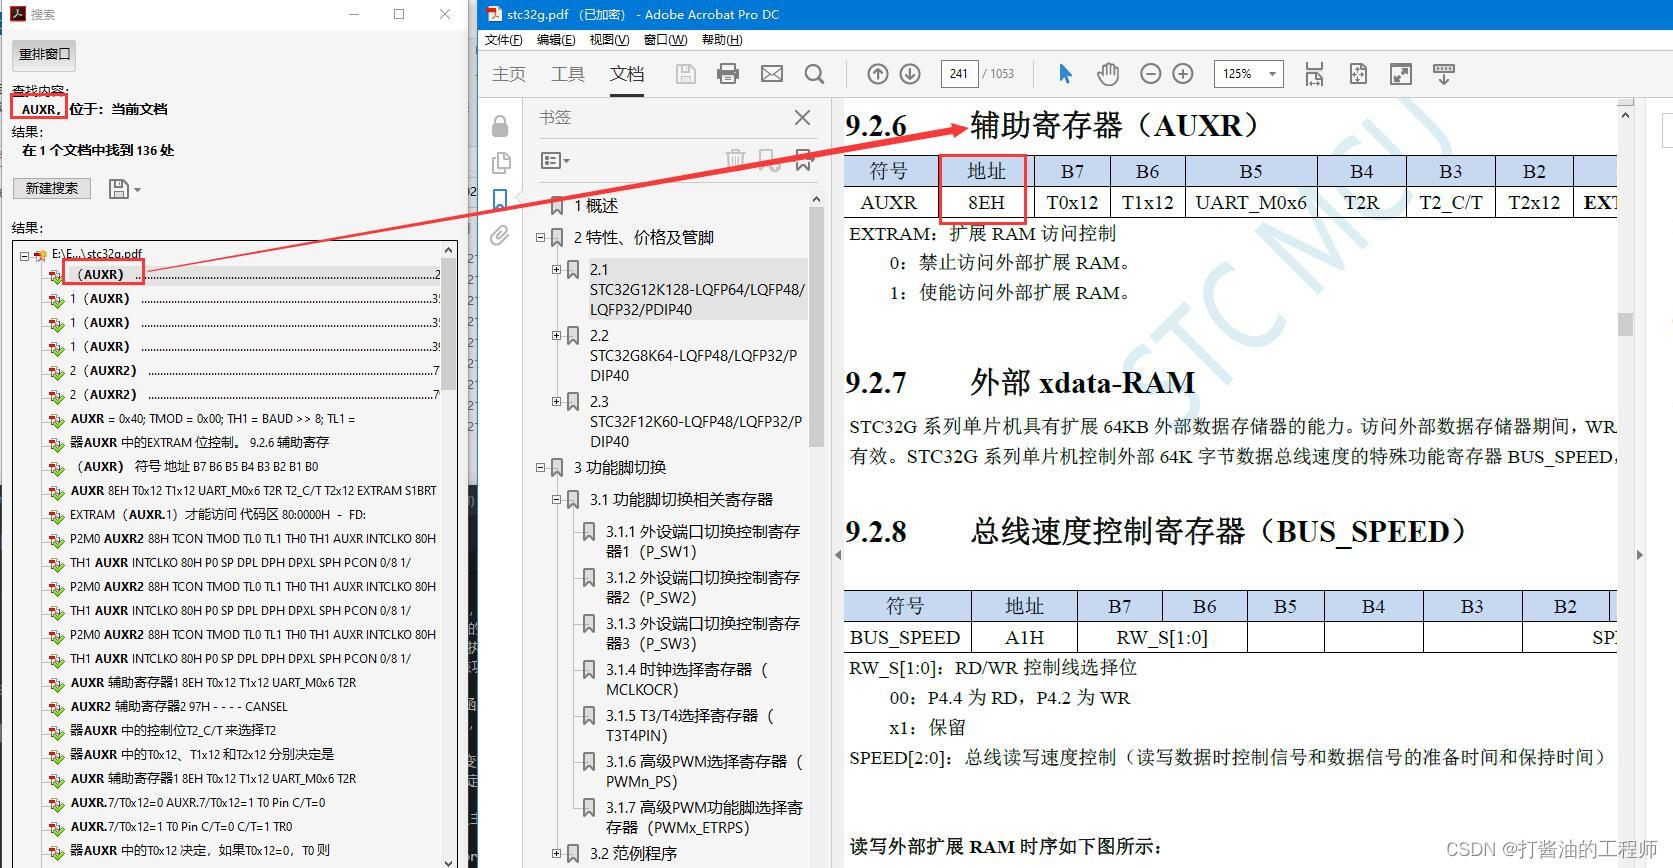The height and width of the screenshot is (868, 1673).
Task: Select bookmark 3.1.1 外设端口切换控制寄存器1
Action: [x=703, y=541]
